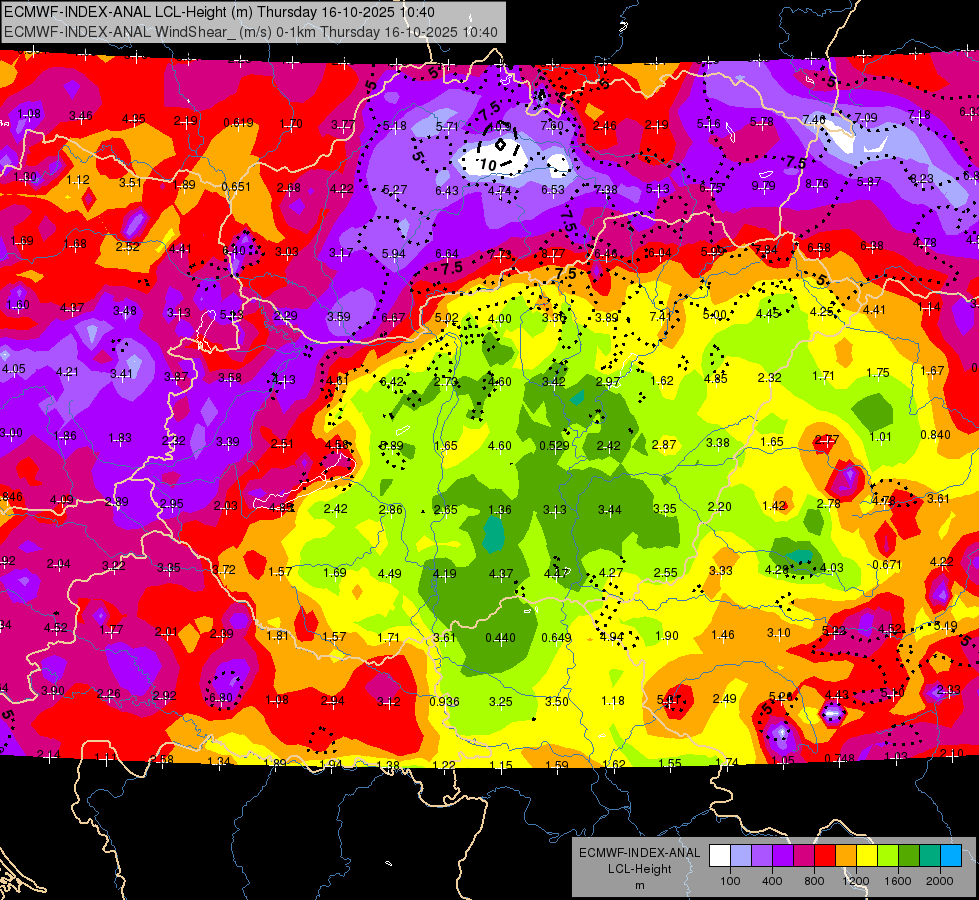Click the '100' legend scale label

730,881
